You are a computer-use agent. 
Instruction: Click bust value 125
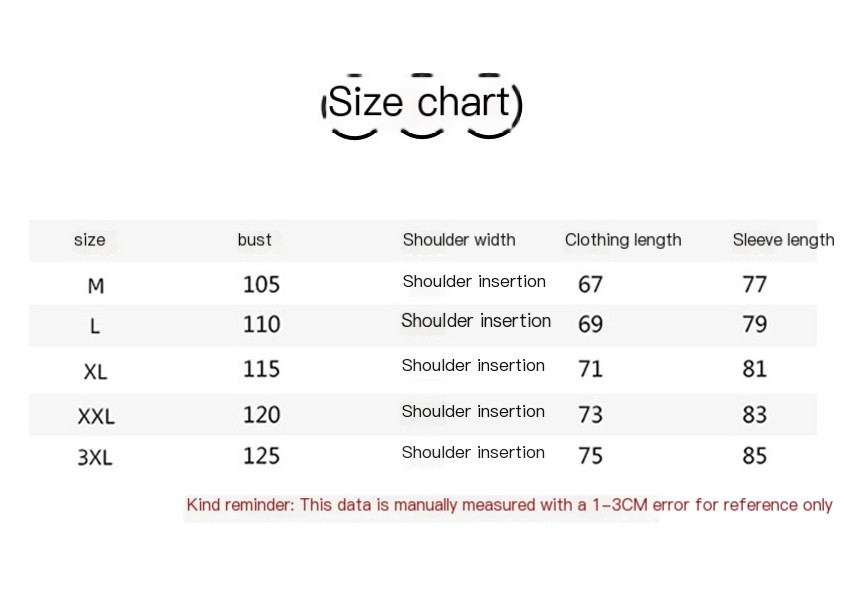point(261,456)
